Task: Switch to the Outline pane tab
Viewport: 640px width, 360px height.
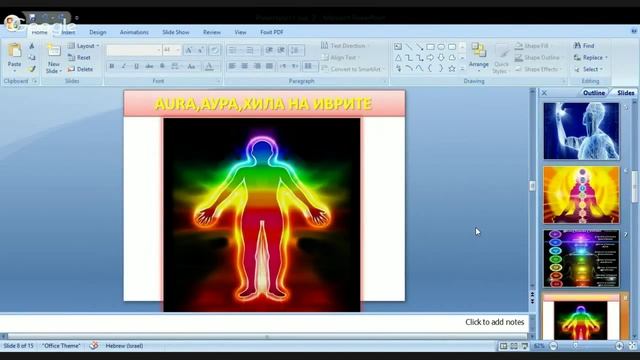Action: tap(594, 93)
